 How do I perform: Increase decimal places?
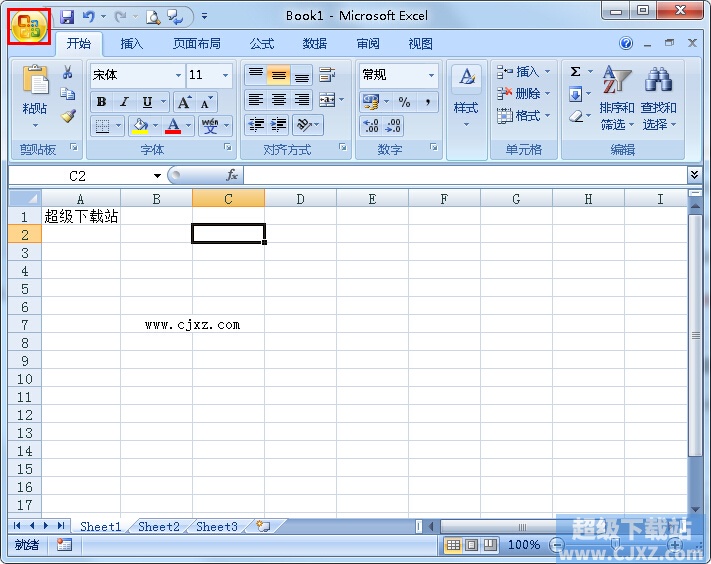tap(371, 125)
